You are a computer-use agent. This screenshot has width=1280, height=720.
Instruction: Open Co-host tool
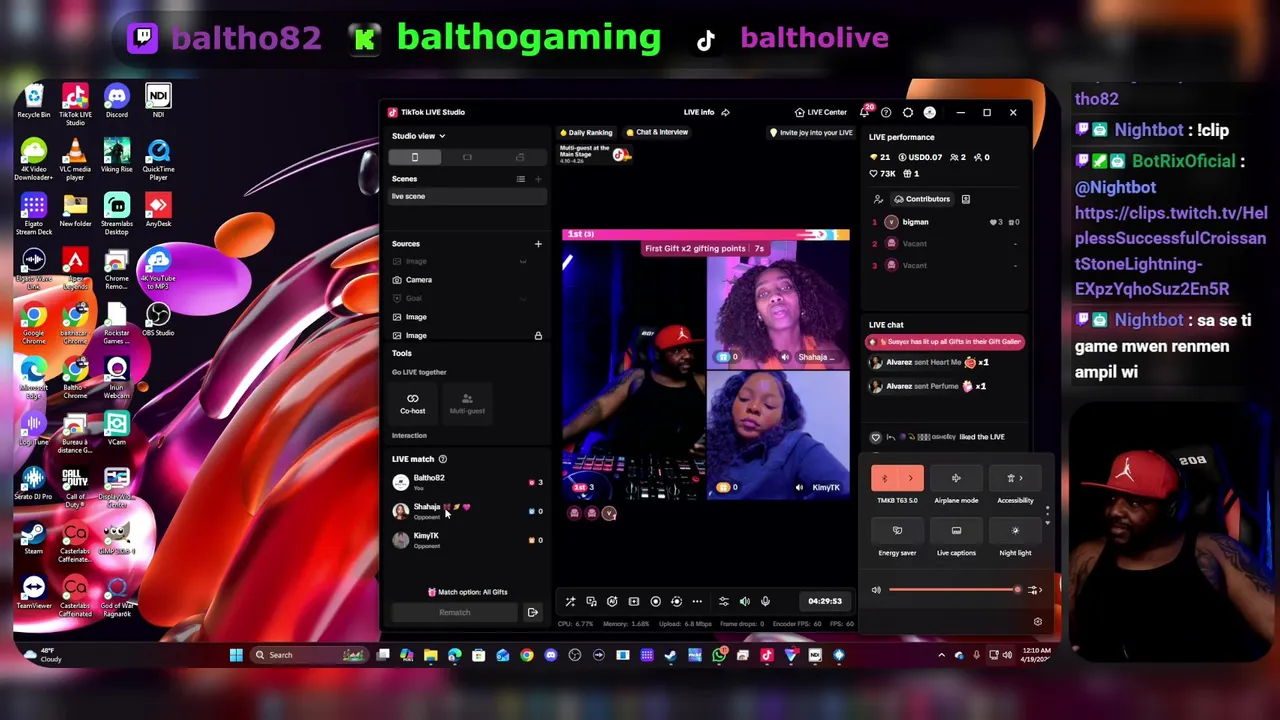[412, 404]
